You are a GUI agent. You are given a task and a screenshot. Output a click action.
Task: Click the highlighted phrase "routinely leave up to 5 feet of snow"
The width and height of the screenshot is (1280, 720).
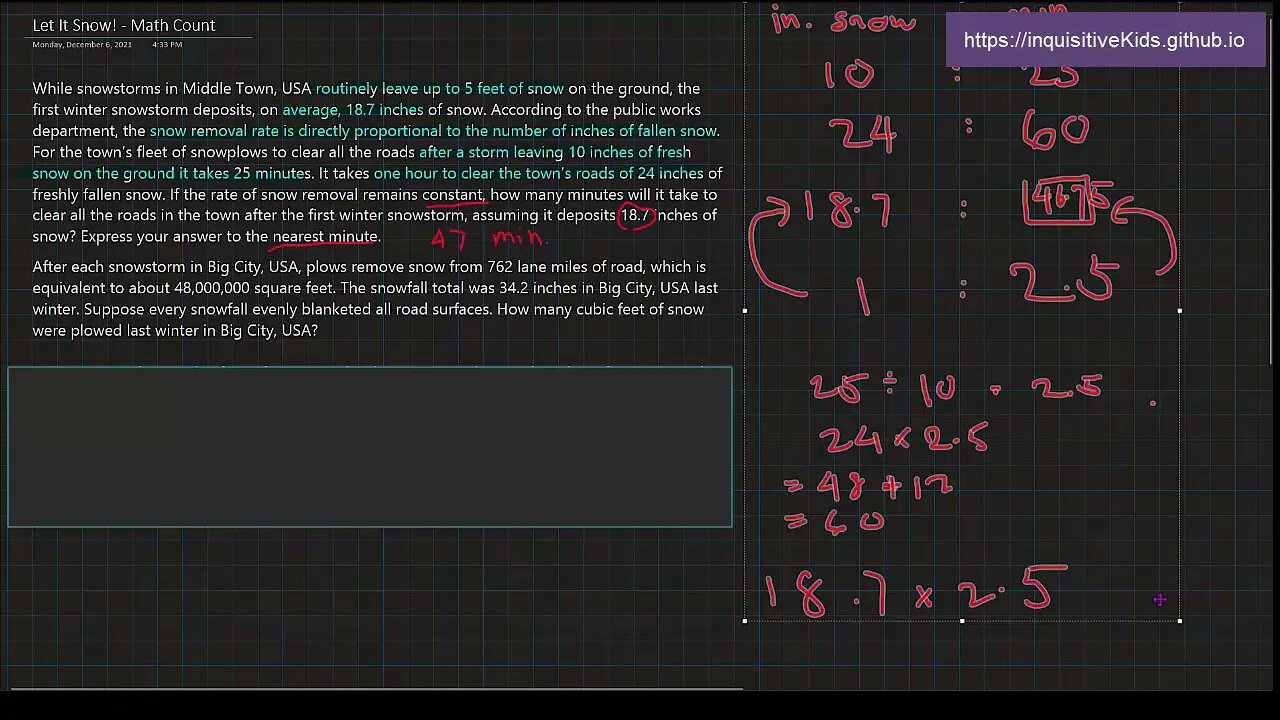coord(440,89)
